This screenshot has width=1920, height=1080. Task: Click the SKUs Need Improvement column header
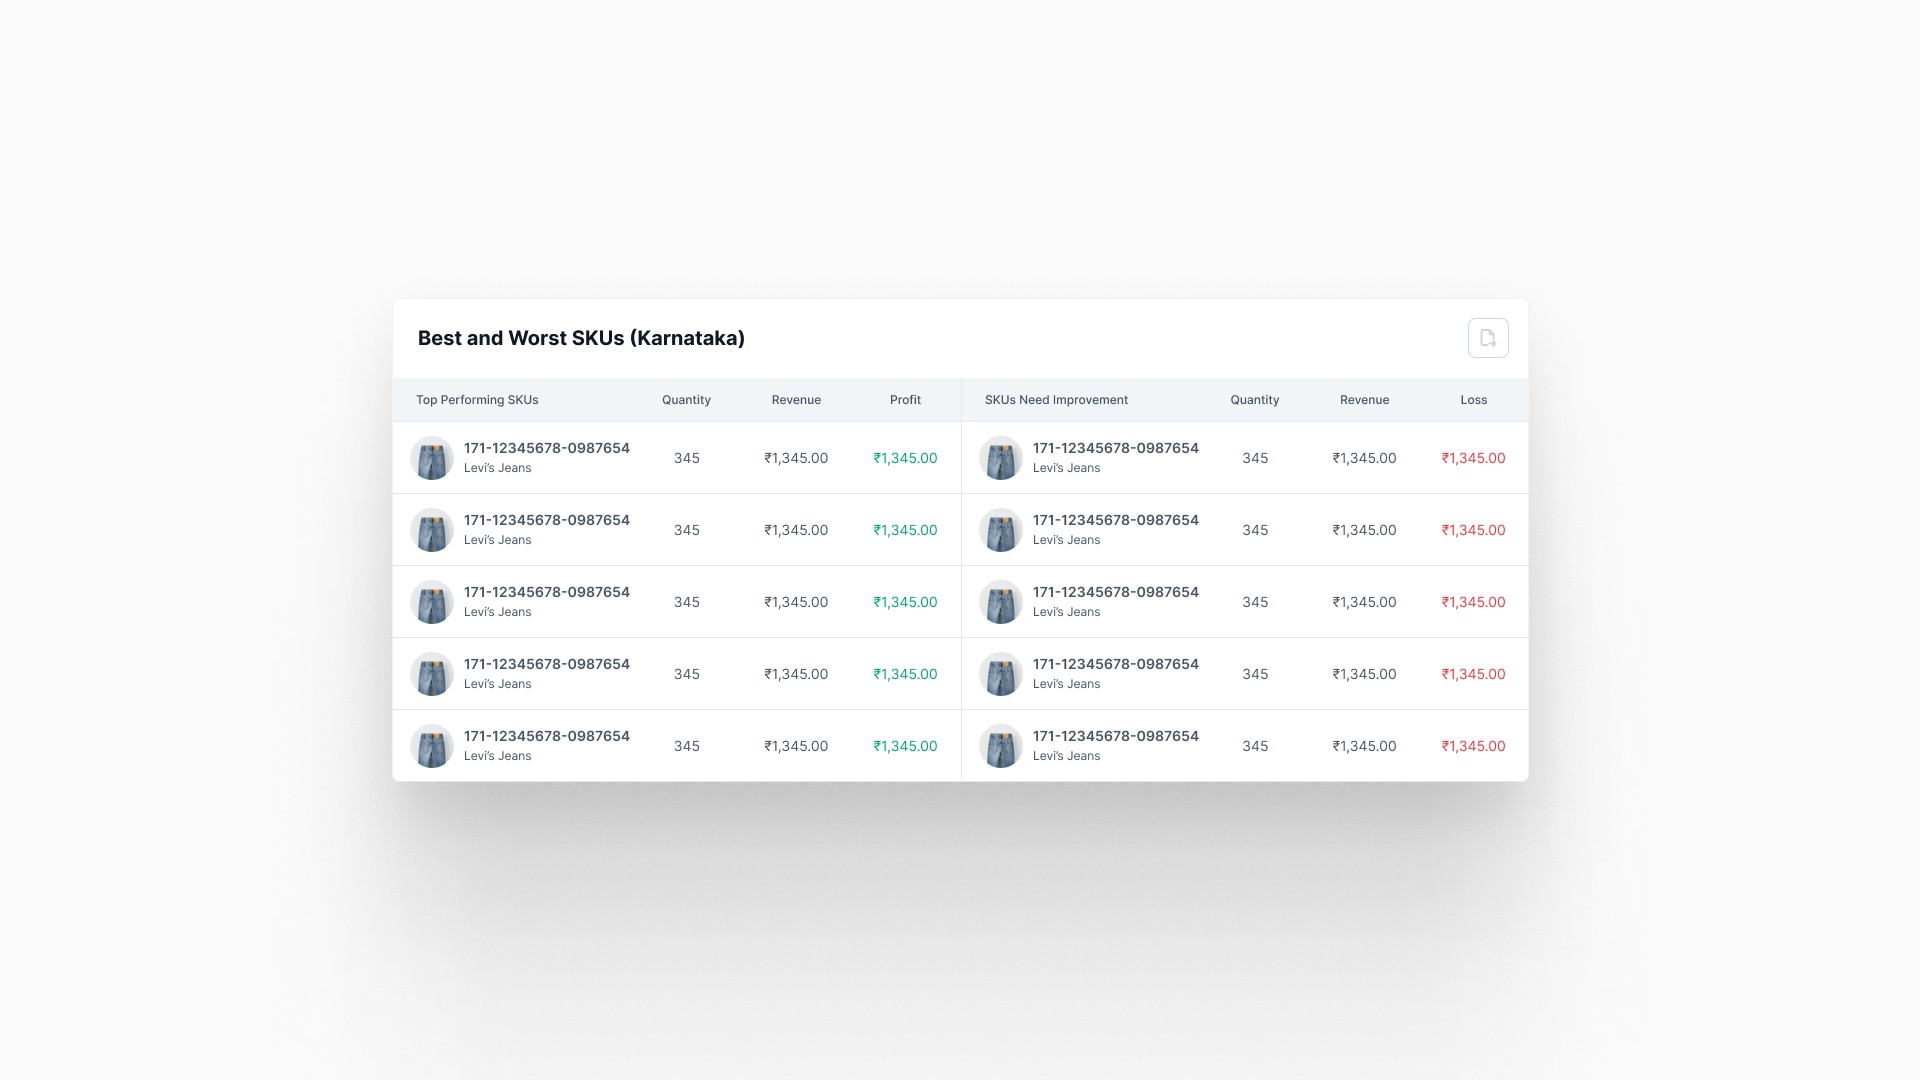1056,400
